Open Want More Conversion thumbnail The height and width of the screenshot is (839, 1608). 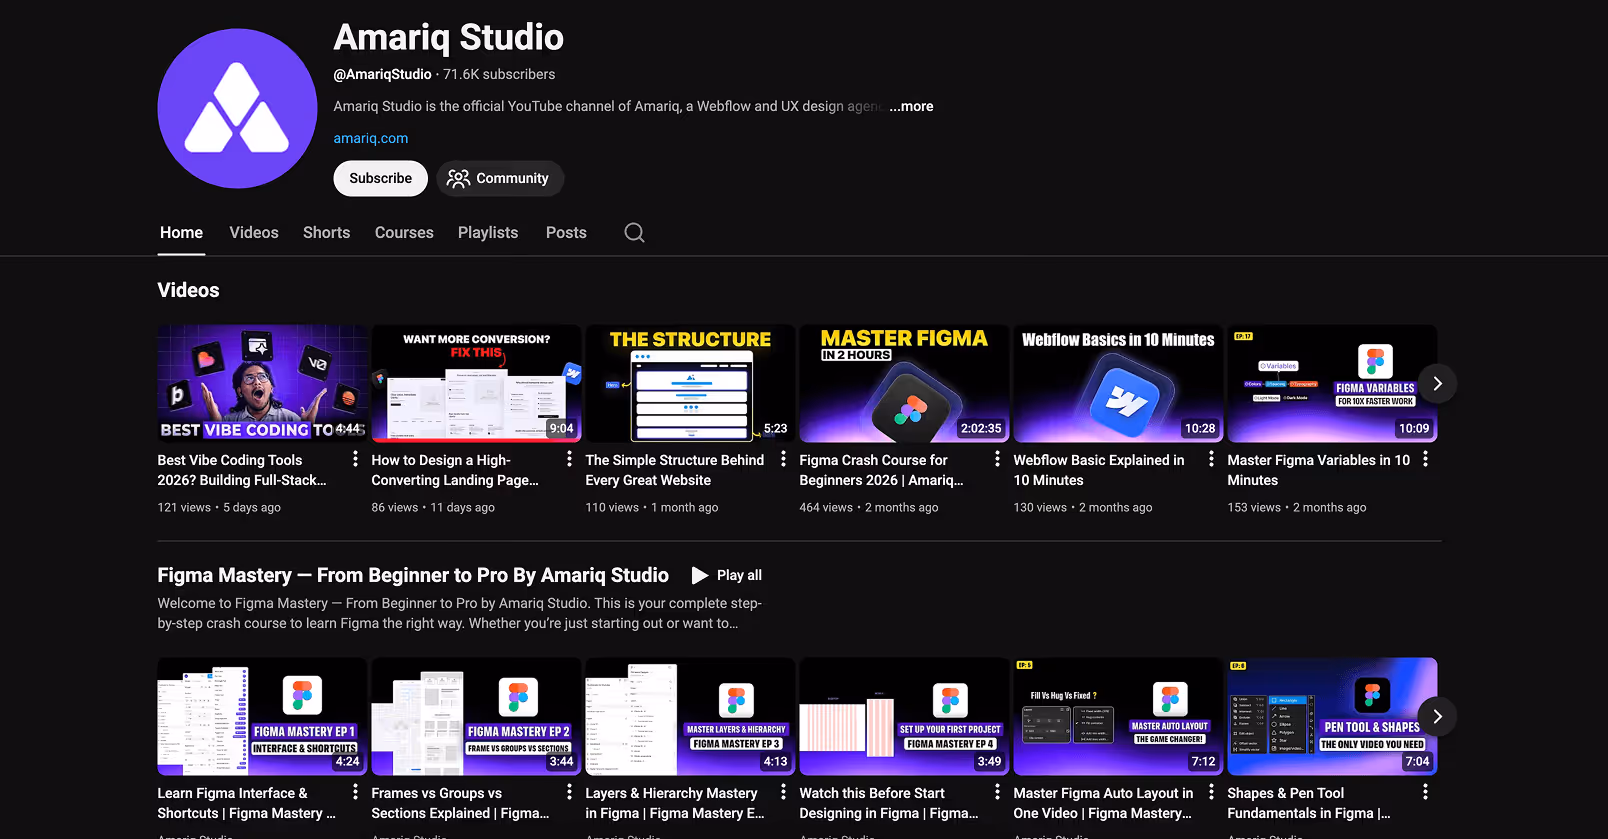(476, 383)
